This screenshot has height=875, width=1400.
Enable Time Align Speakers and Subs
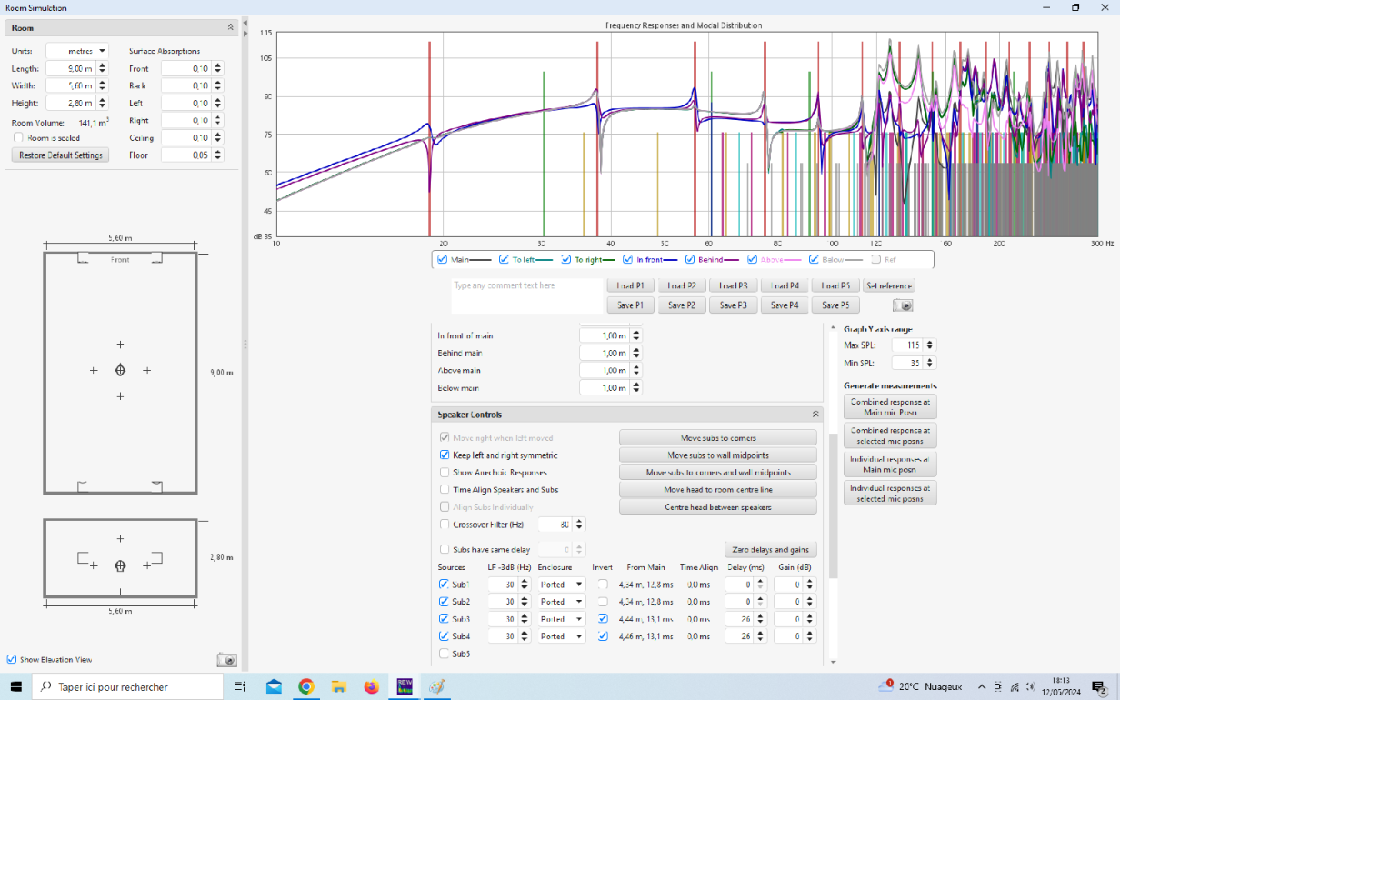(445, 490)
